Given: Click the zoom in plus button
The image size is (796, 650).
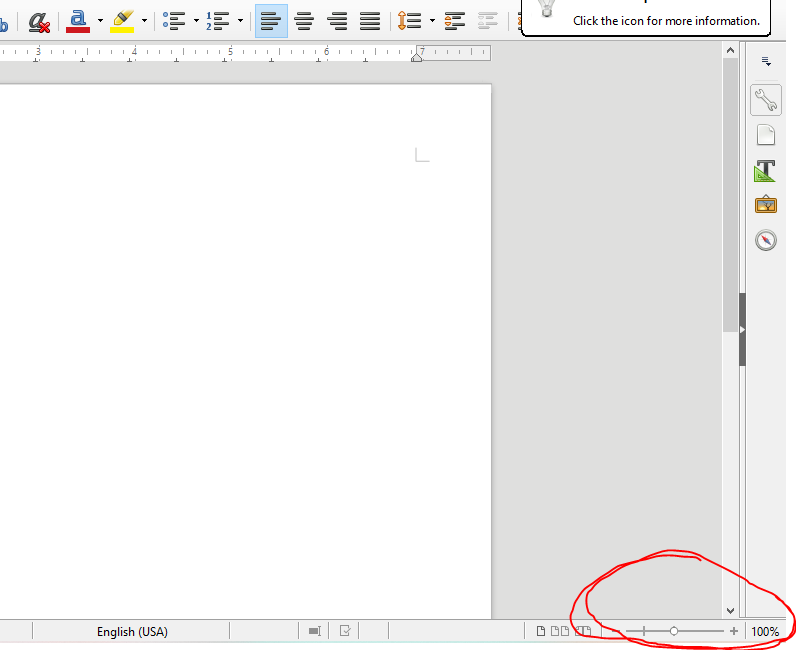Looking at the screenshot, I should coord(734,631).
